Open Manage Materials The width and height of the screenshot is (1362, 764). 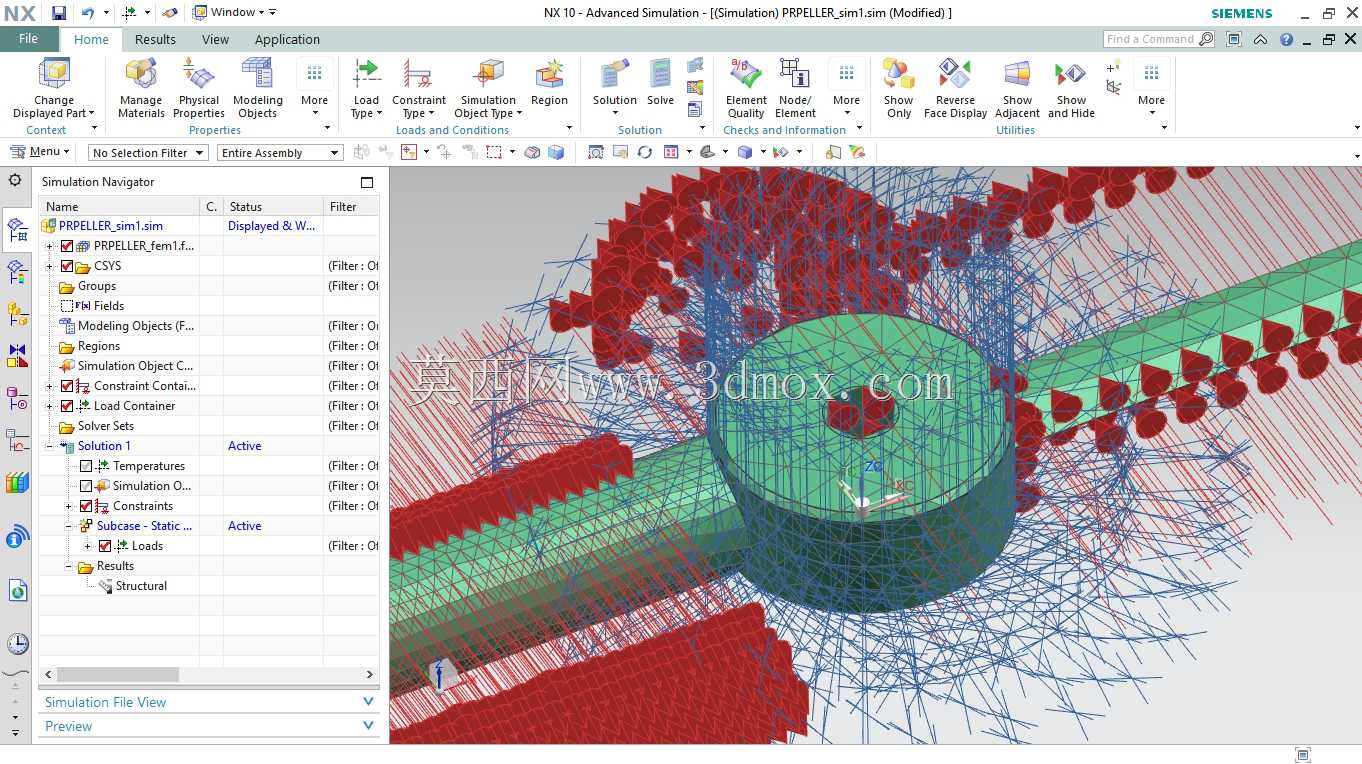141,89
